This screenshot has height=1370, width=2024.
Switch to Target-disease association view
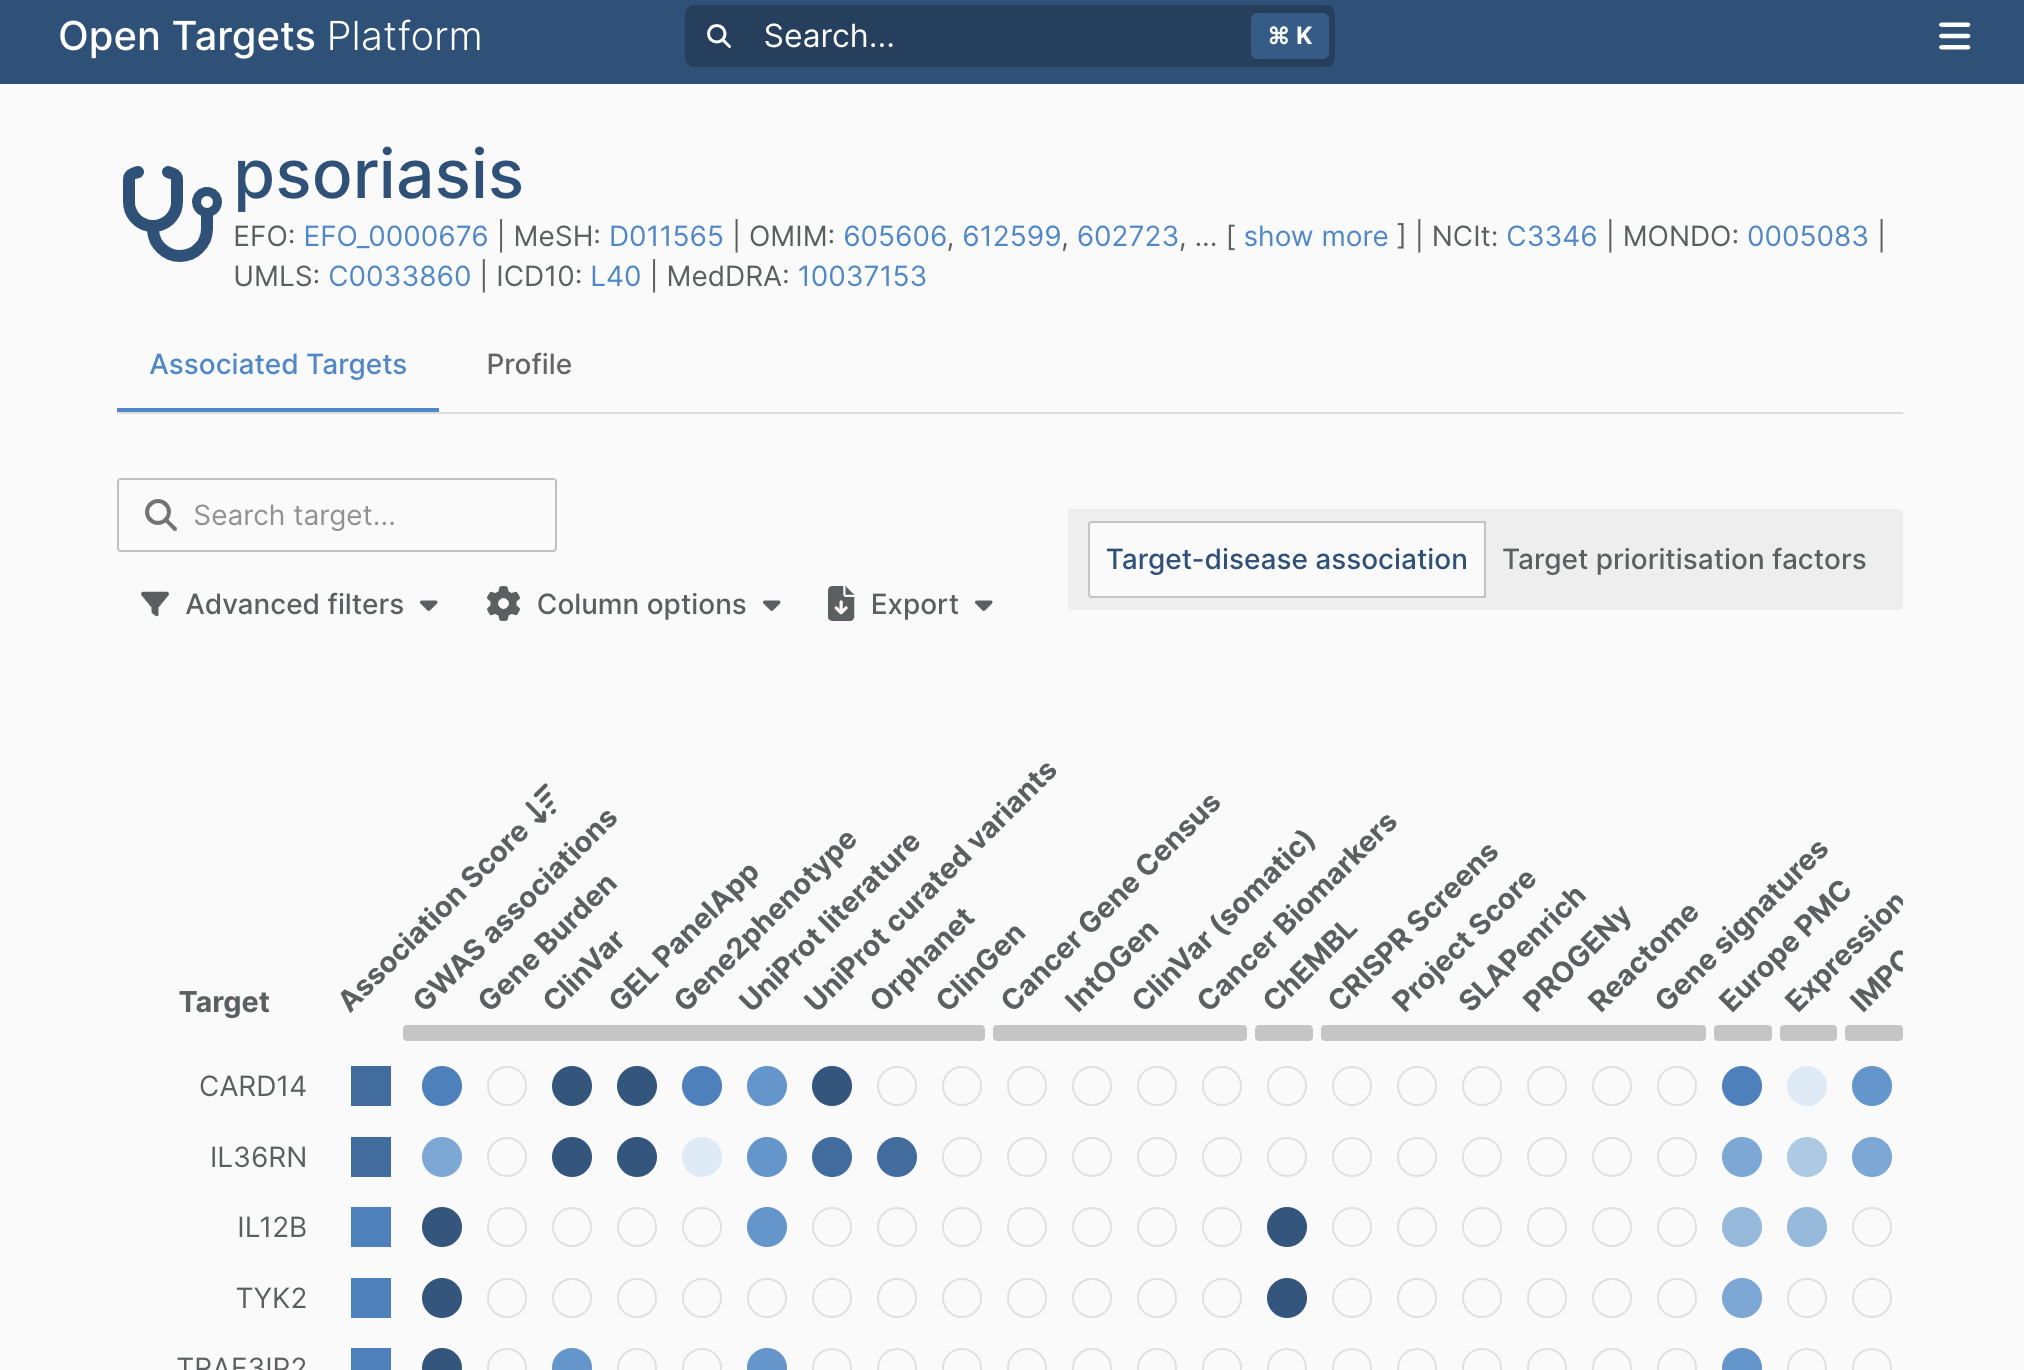point(1286,559)
